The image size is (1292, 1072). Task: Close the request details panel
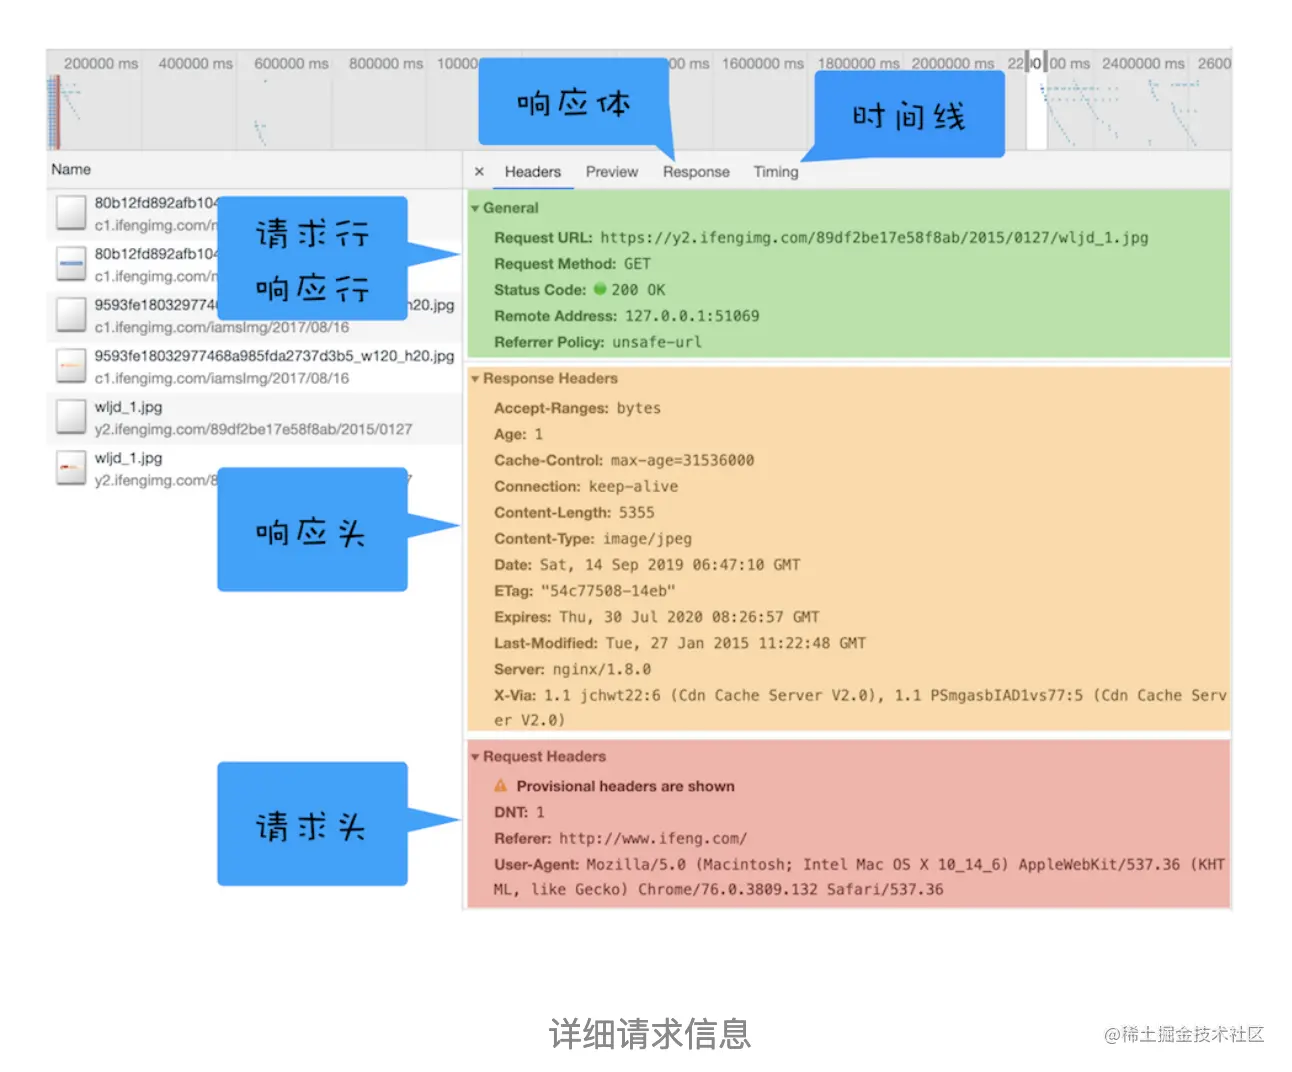coord(479,172)
